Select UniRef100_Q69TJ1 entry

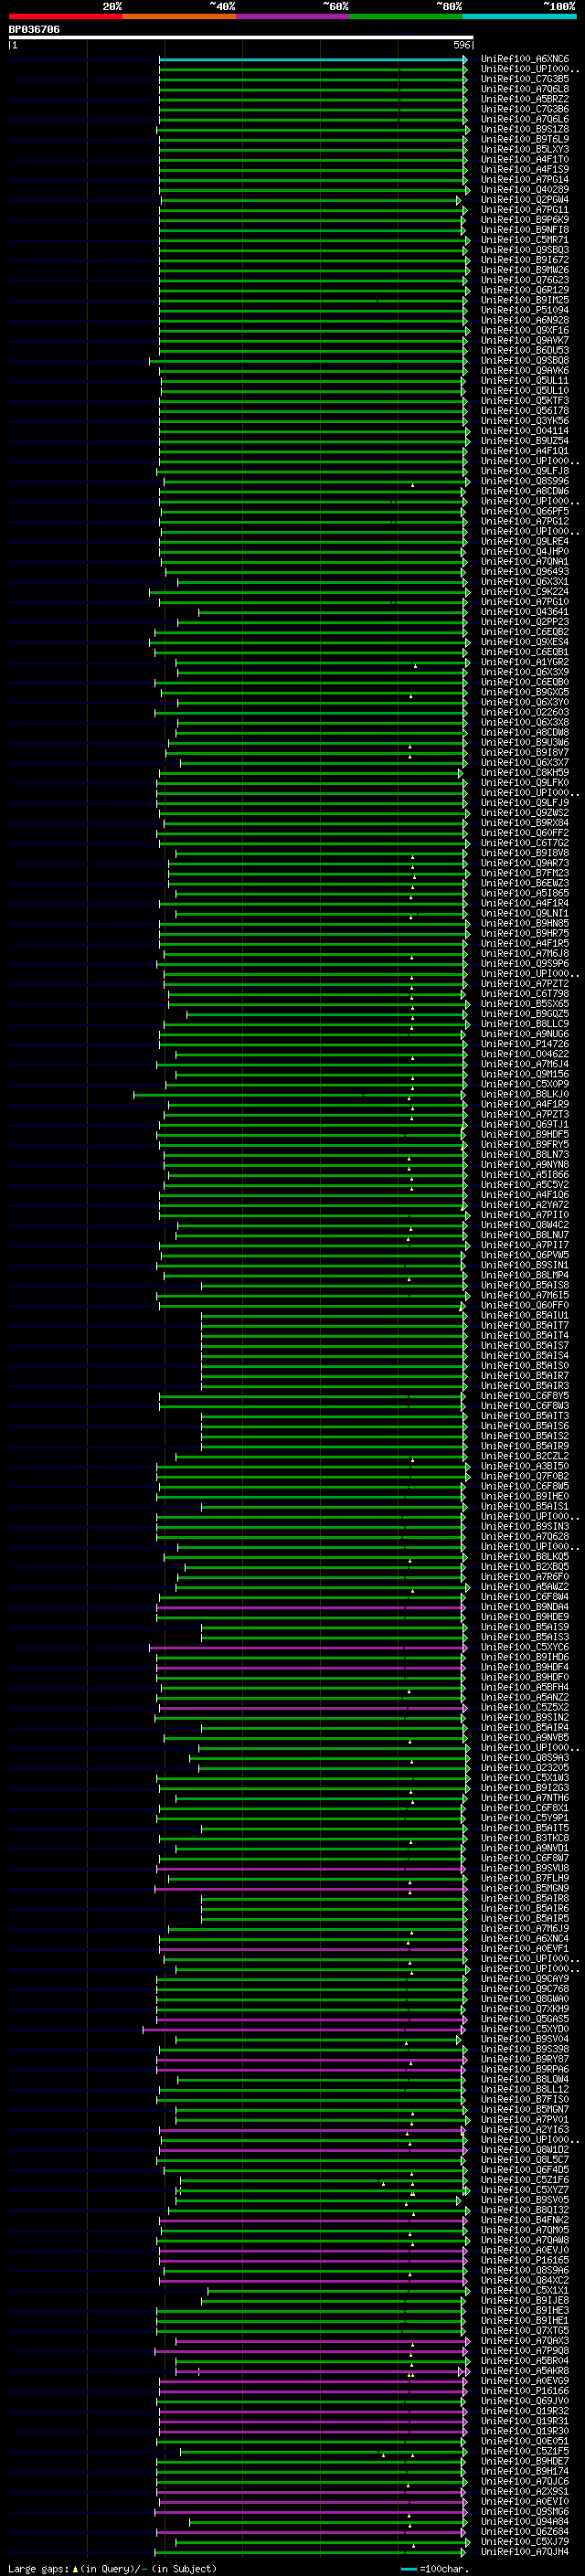(x=525, y=1125)
